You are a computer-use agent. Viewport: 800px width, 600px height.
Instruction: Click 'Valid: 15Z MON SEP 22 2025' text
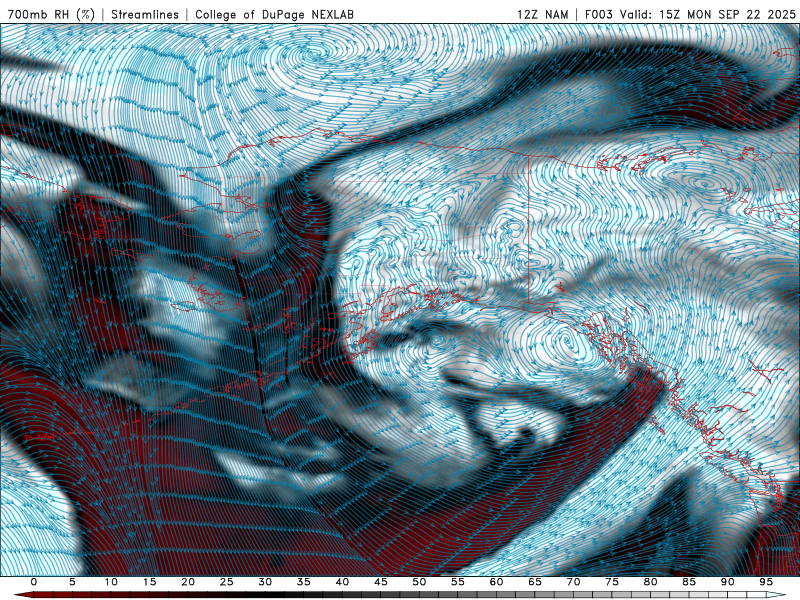tap(708, 15)
